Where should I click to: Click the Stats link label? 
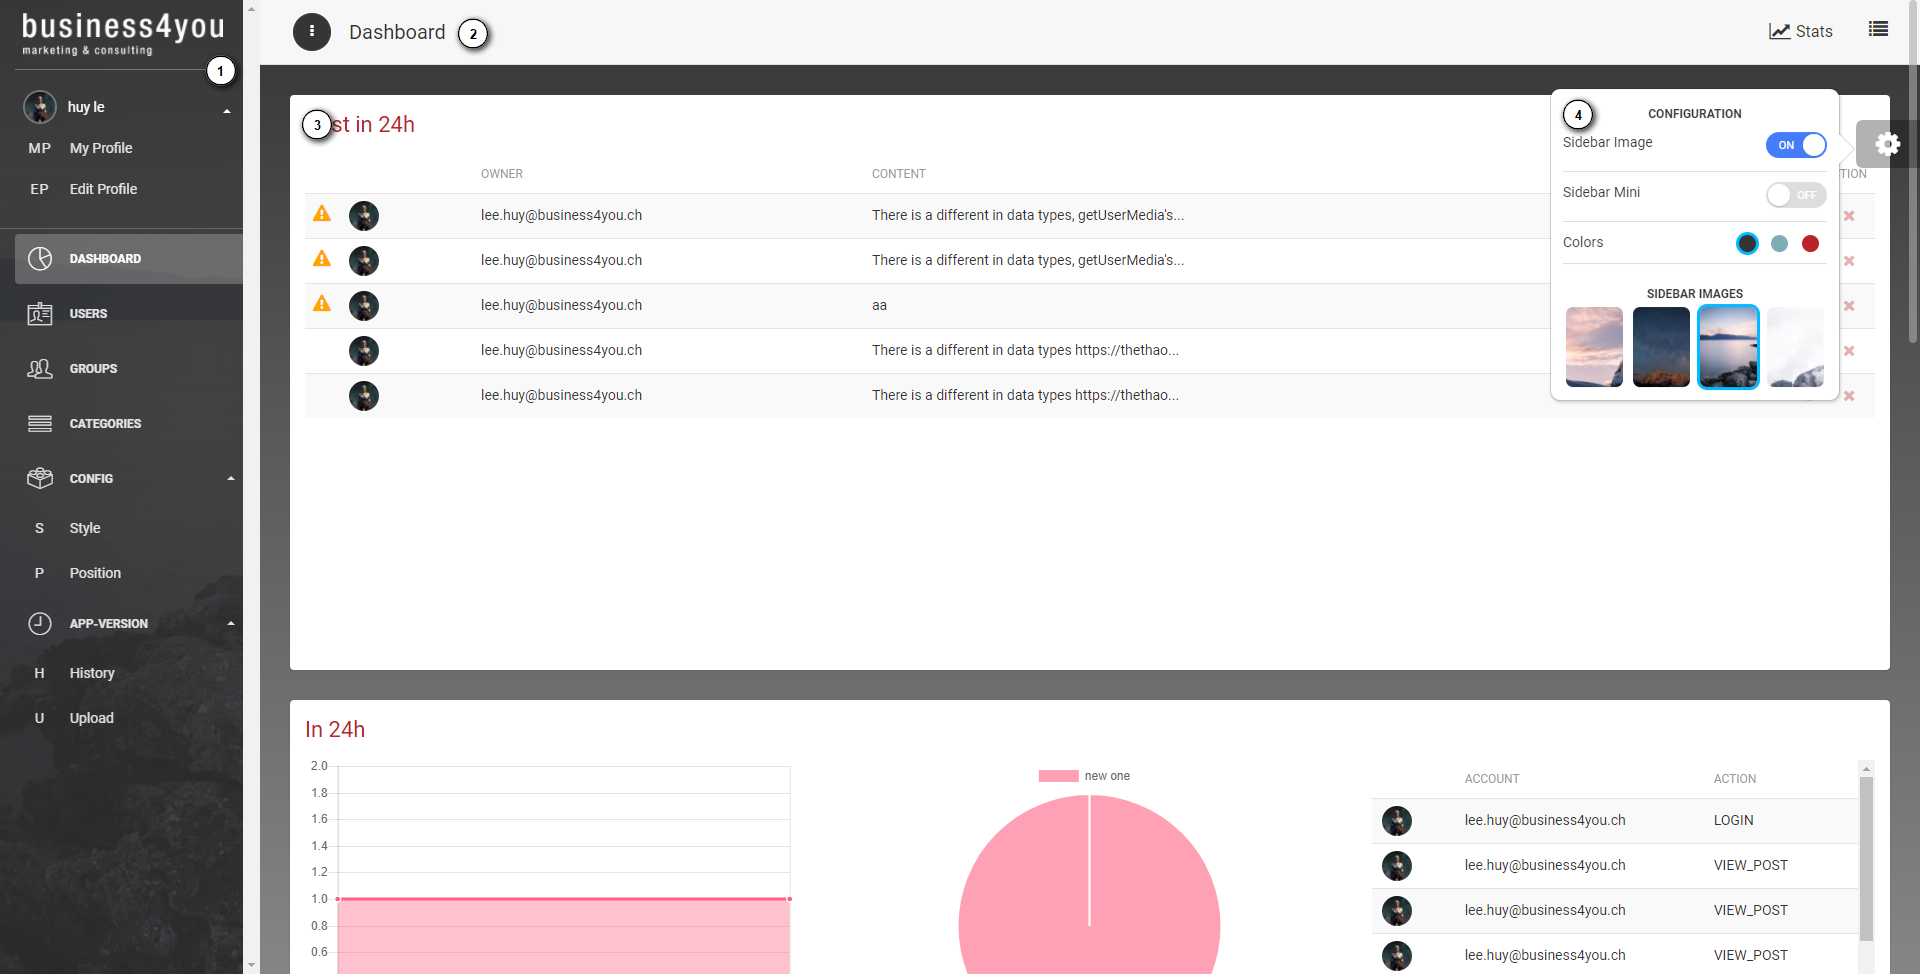1814,32
